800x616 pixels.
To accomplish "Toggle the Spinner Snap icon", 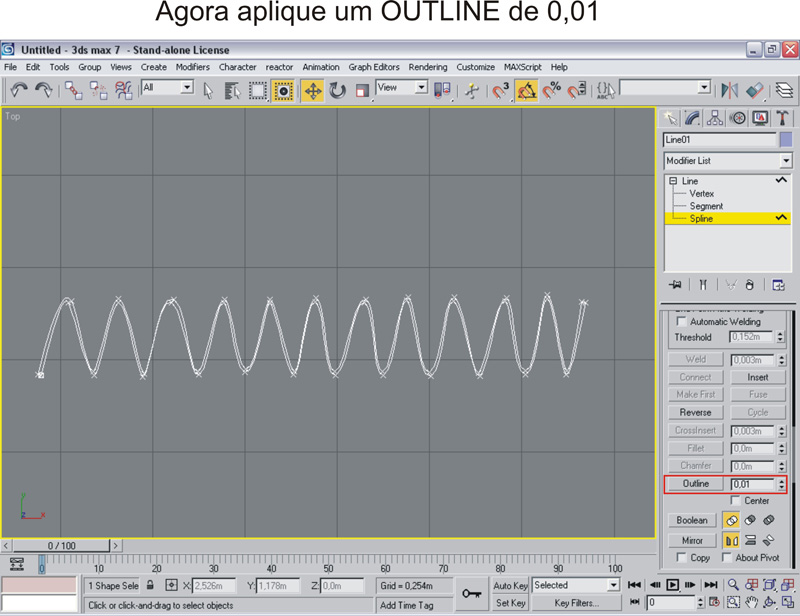I will tap(577, 91).
